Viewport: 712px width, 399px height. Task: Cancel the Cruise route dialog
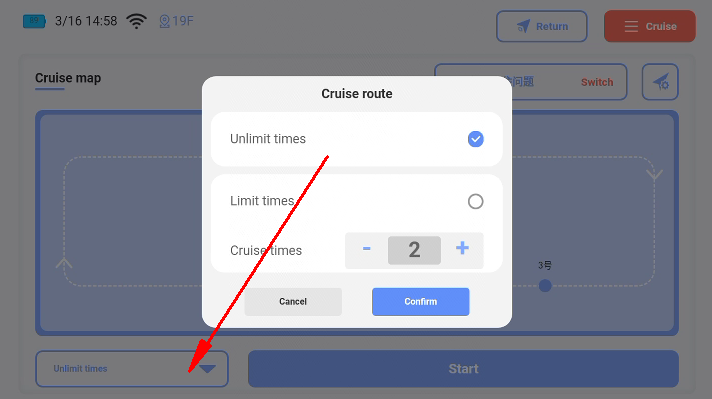click(293, 301)
